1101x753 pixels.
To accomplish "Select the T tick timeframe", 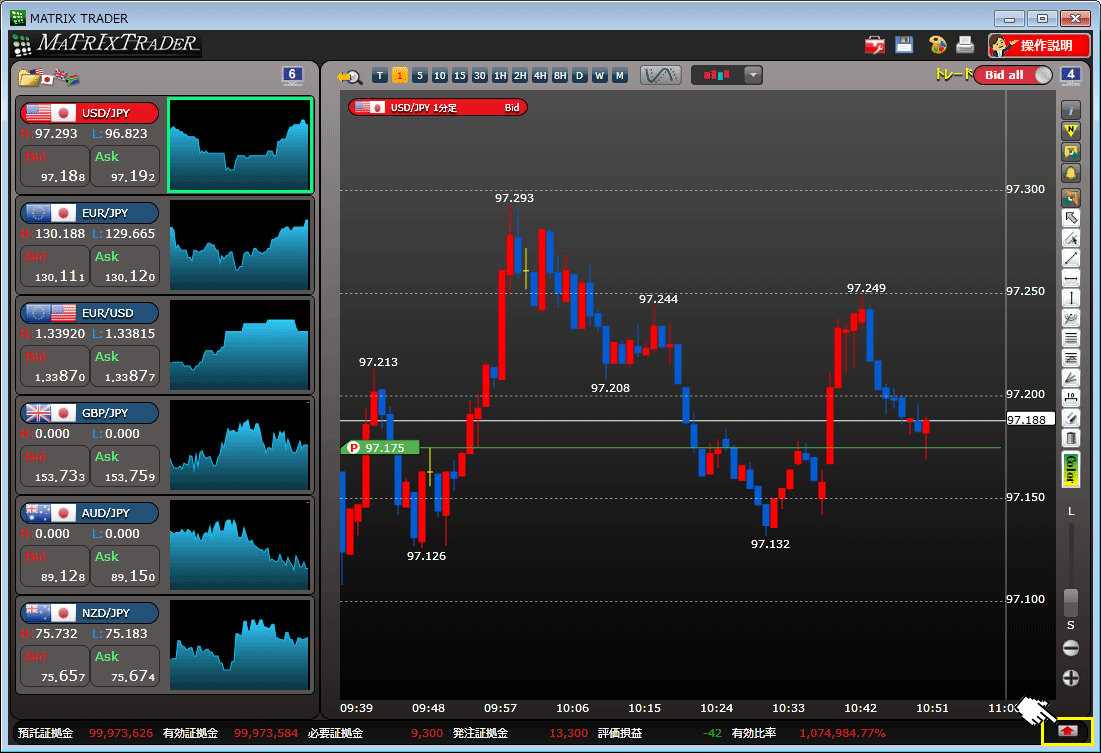I will (380, 75).
